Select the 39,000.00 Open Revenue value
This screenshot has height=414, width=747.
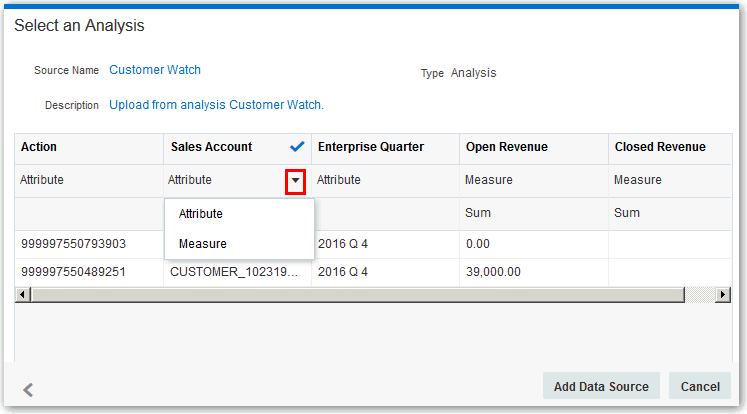tap(534, 272)
